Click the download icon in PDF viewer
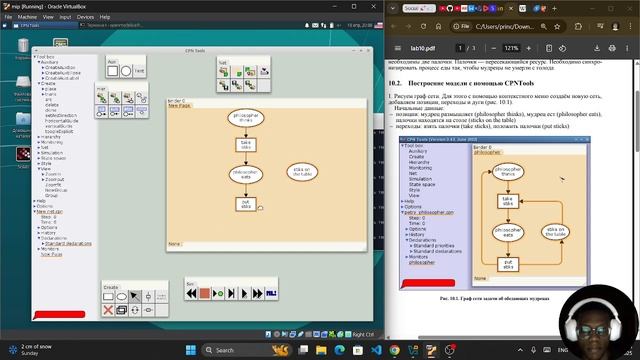640x360 pixels. (x=597, y=48)
